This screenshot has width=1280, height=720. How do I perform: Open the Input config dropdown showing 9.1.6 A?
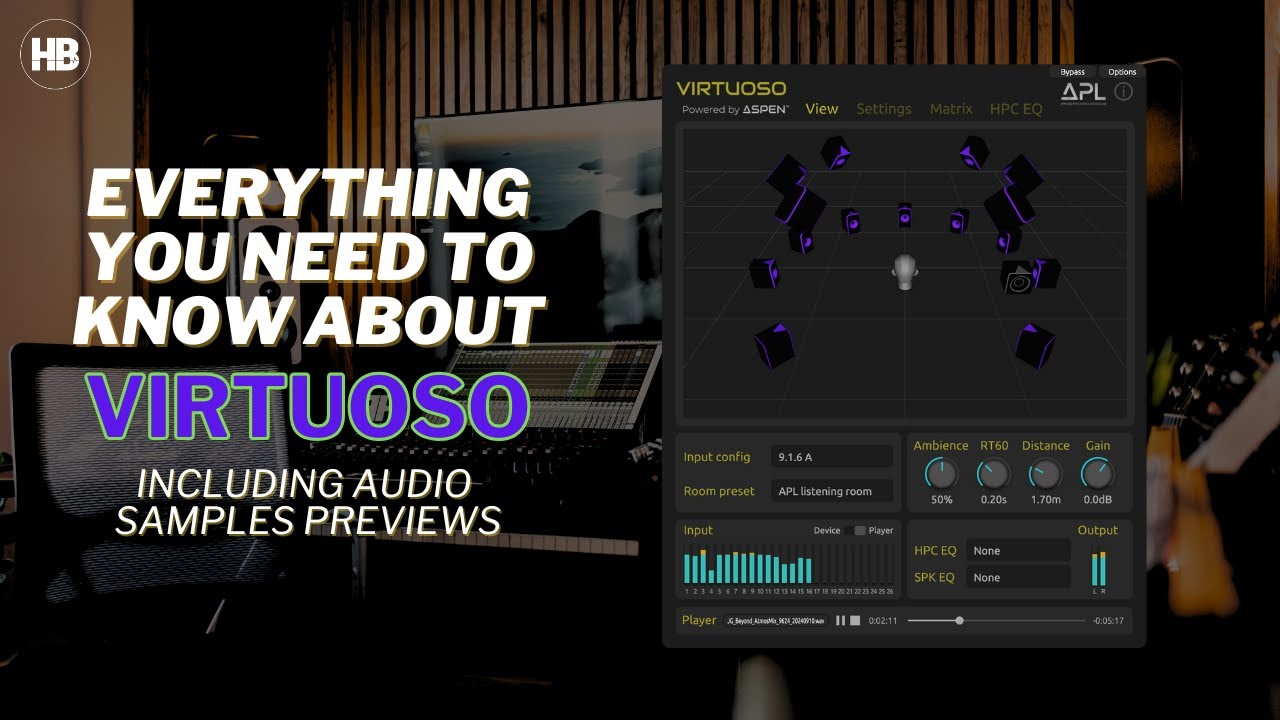(832, 457)
